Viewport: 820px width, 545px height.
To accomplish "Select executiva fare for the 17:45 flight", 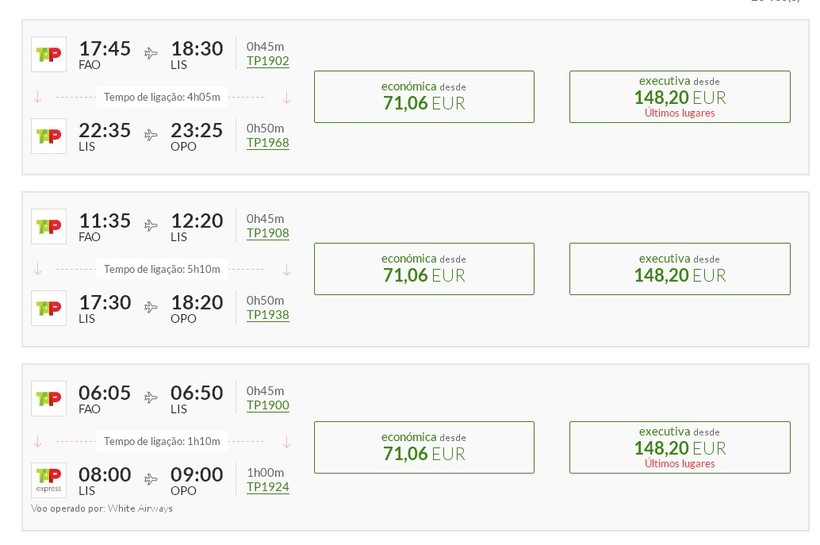I will (679, 96).
